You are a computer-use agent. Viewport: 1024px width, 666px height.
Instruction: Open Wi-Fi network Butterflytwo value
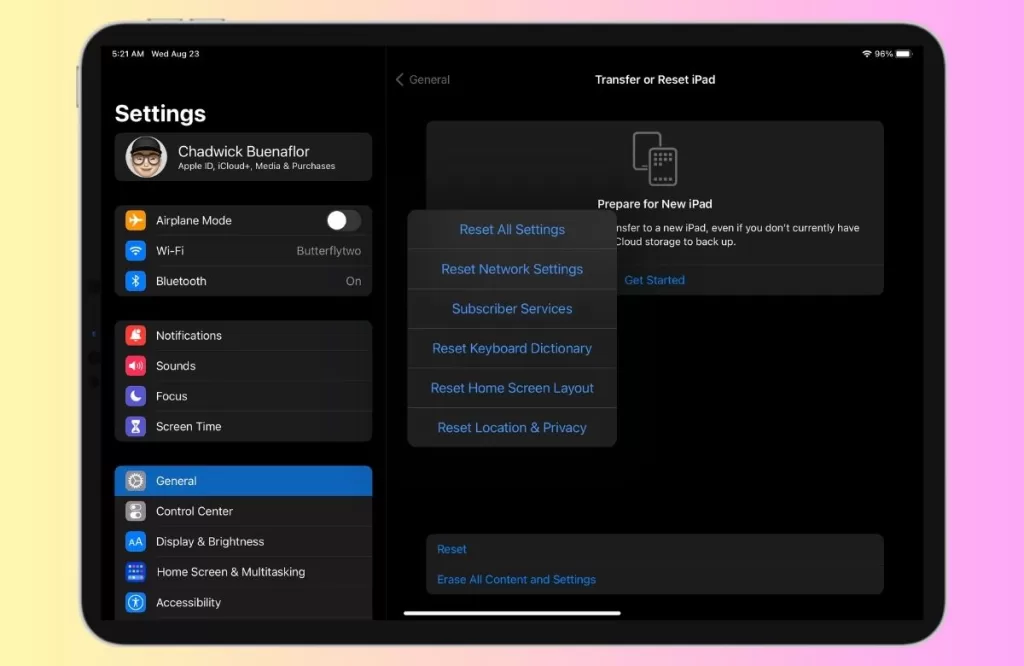point(328,251)
